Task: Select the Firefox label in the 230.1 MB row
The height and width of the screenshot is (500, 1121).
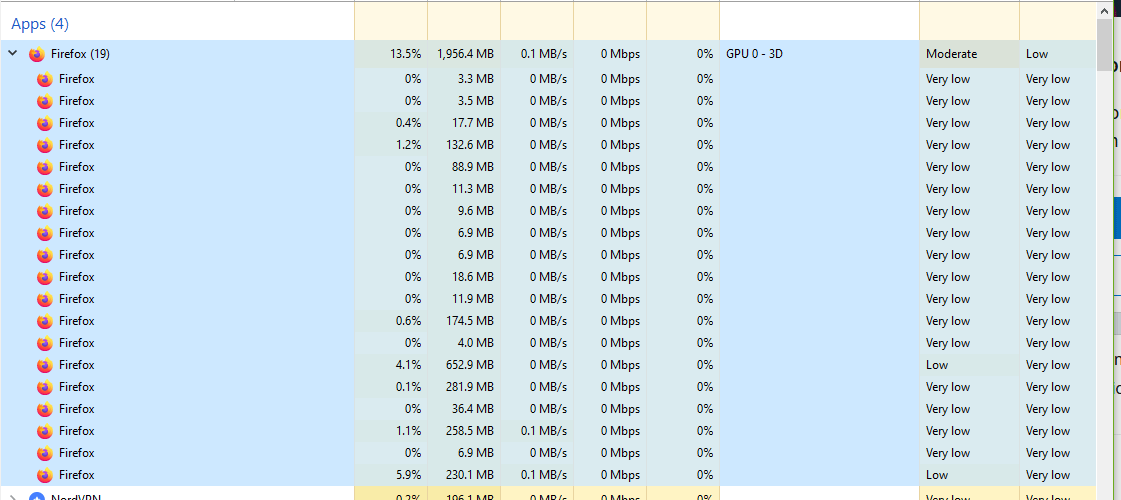Action: click(x=76, y=475)
